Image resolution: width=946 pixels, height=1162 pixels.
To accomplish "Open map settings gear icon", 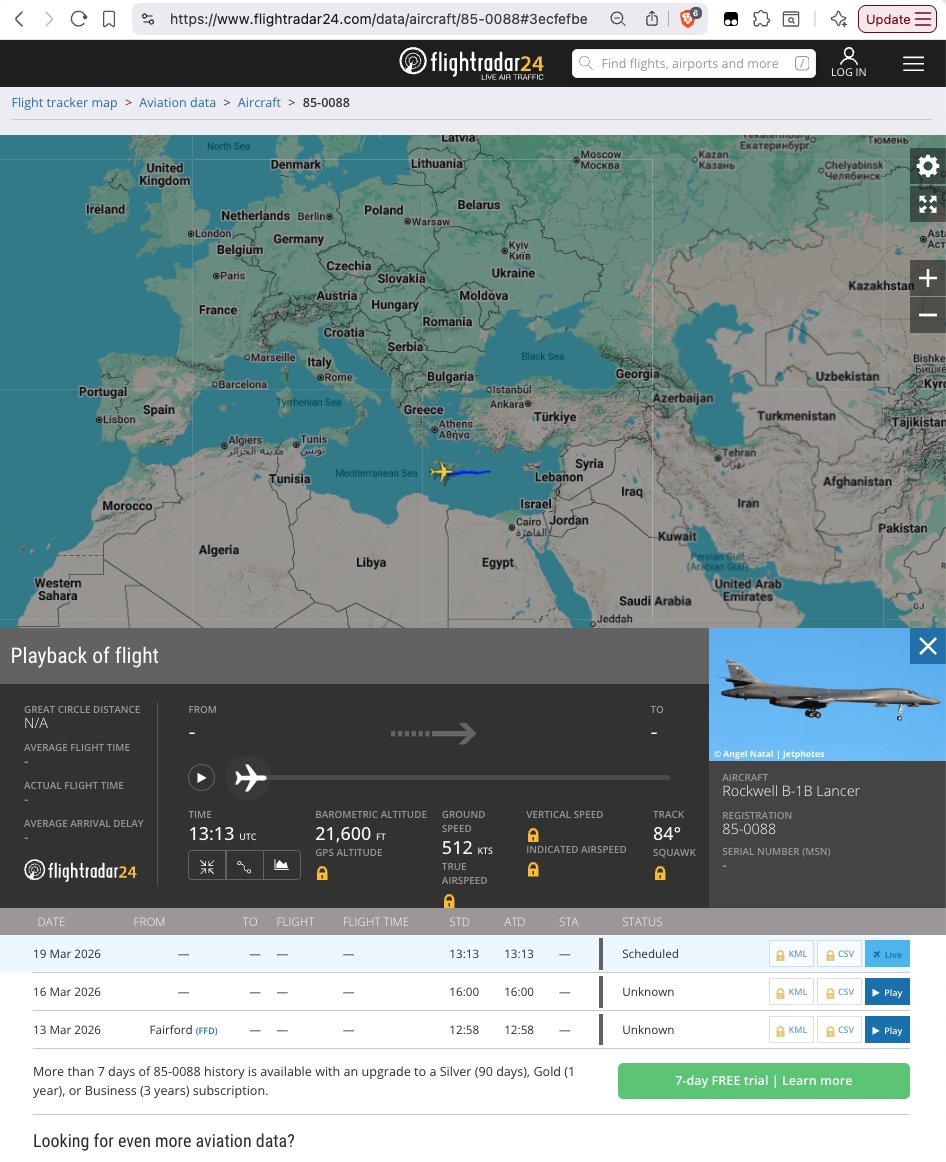I will [927, 165].
